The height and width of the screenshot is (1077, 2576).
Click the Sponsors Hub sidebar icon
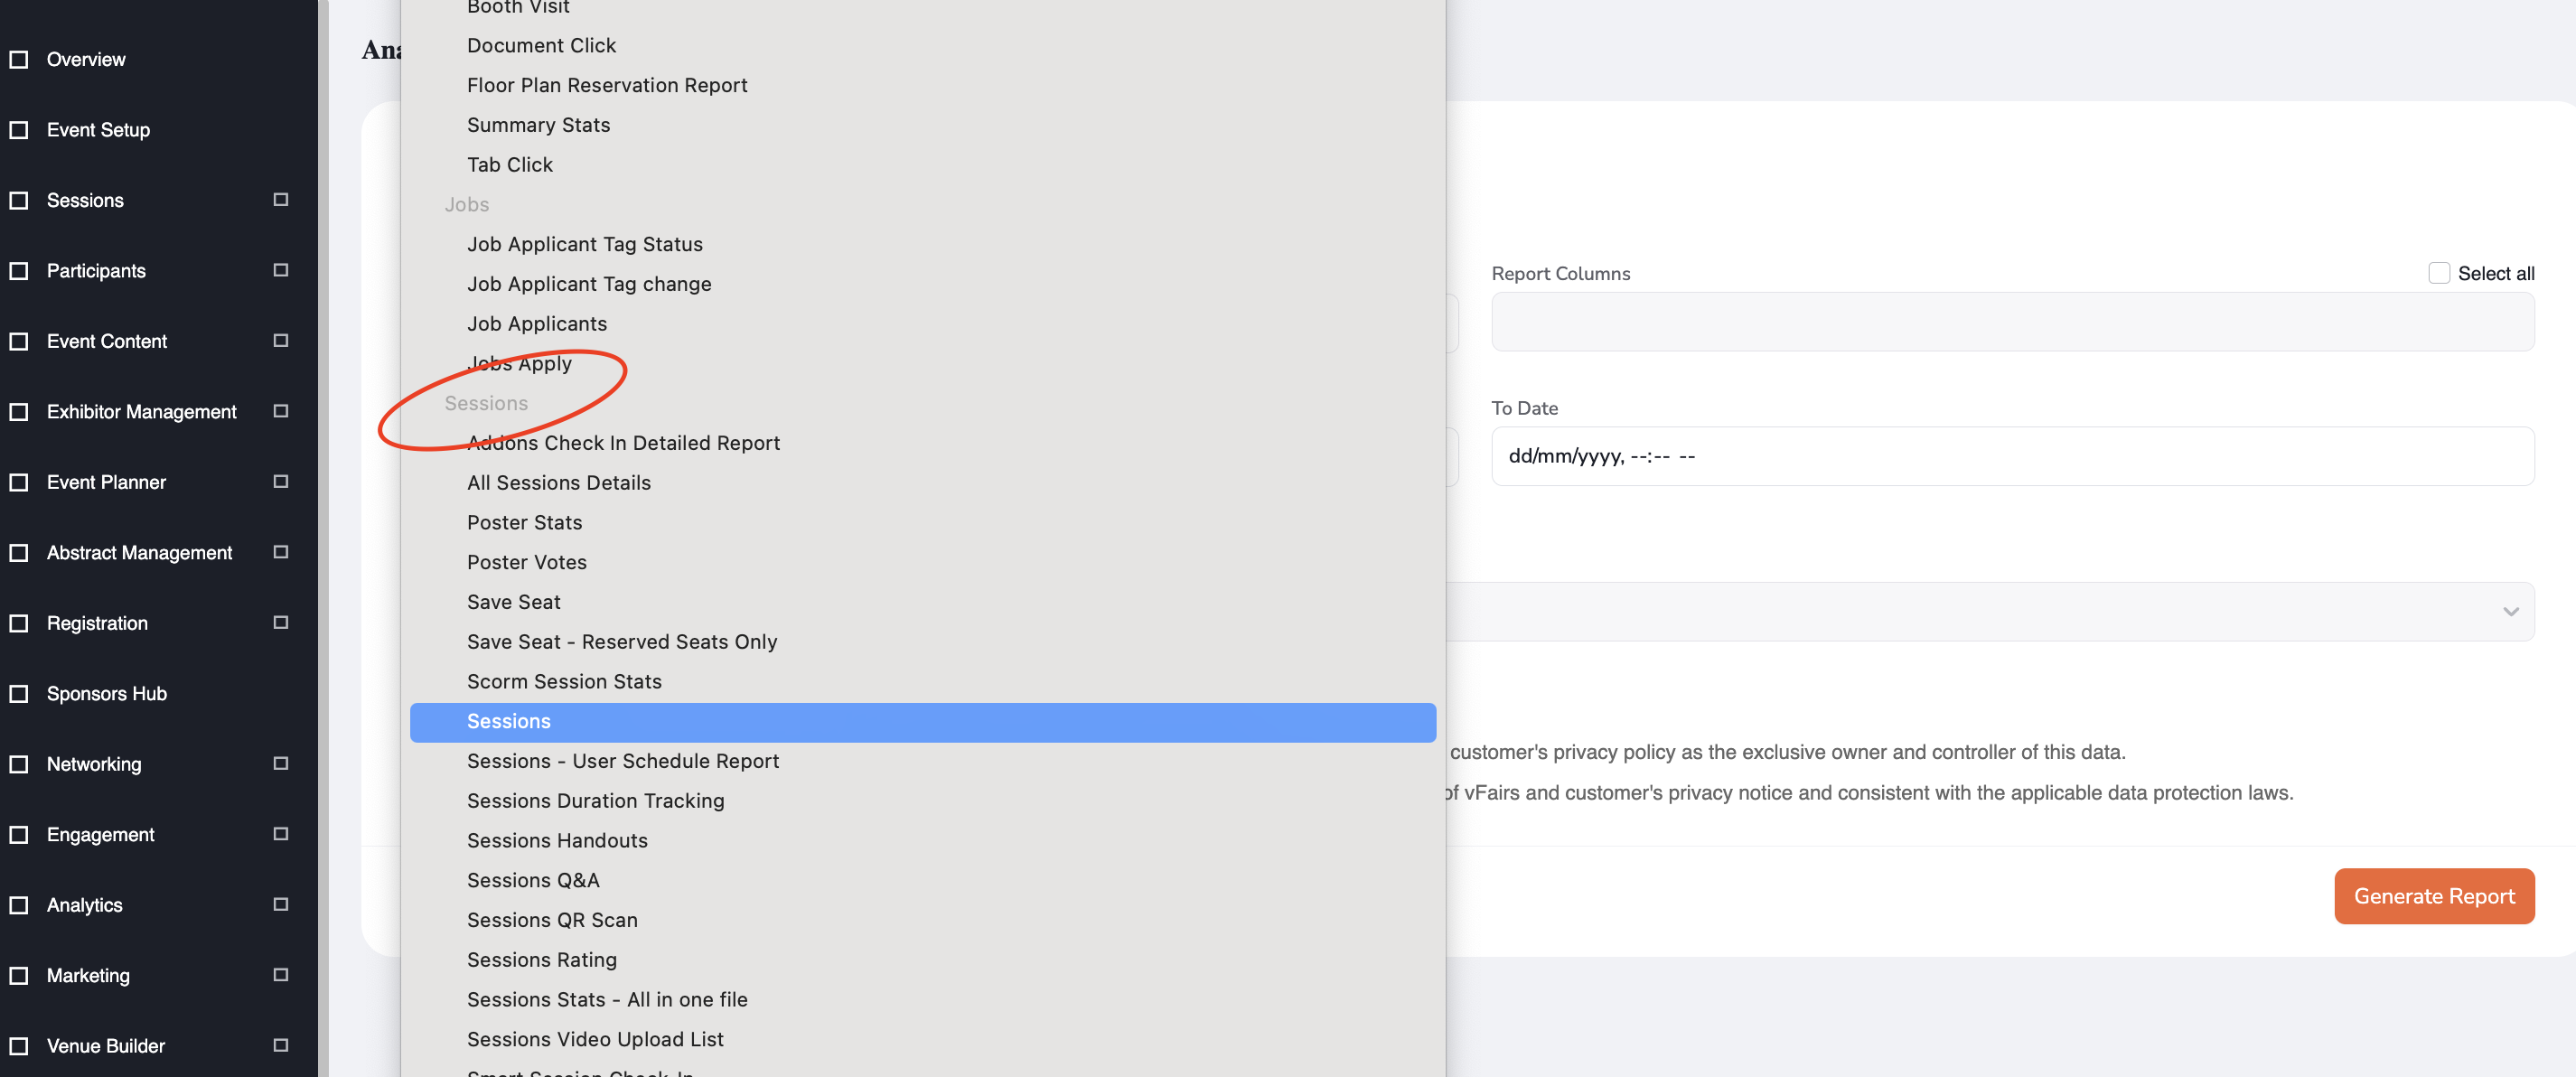click(x=19, y=694)
